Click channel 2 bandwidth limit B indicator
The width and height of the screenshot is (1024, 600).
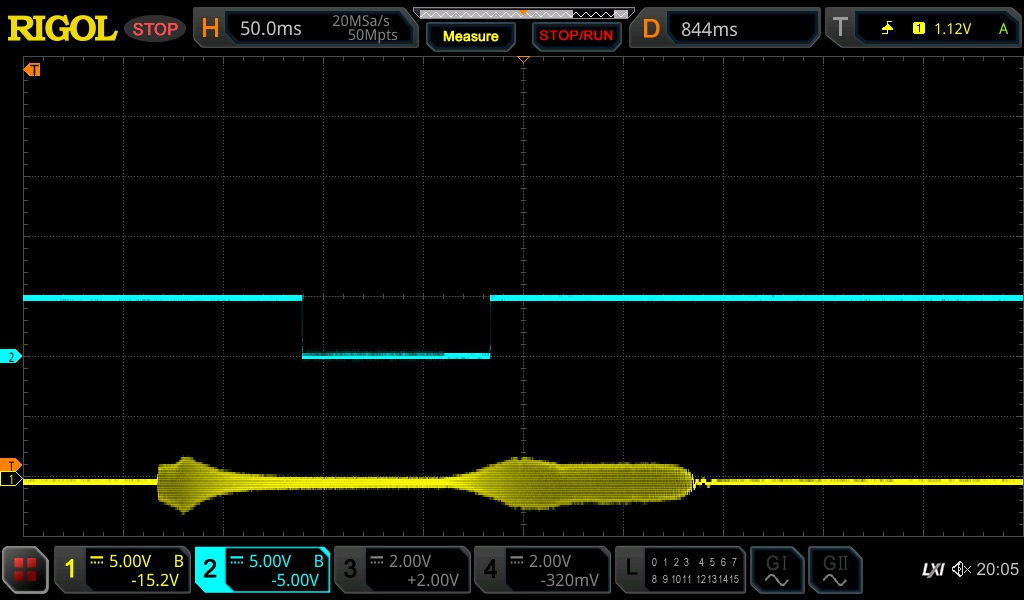(x=319, y=561)
